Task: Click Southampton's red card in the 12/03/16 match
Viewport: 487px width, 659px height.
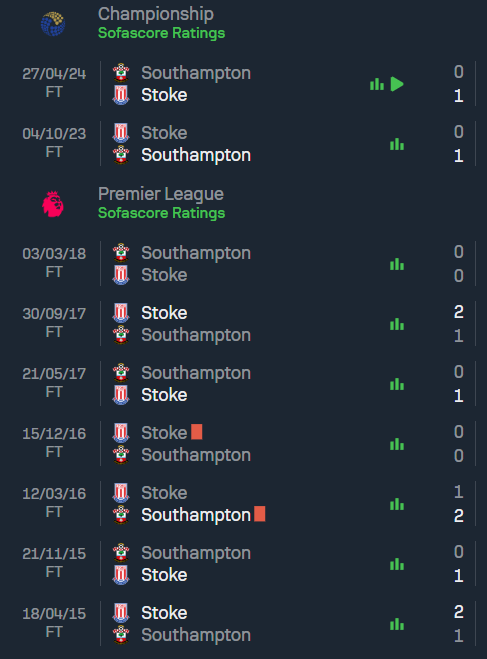Action: 260,514
